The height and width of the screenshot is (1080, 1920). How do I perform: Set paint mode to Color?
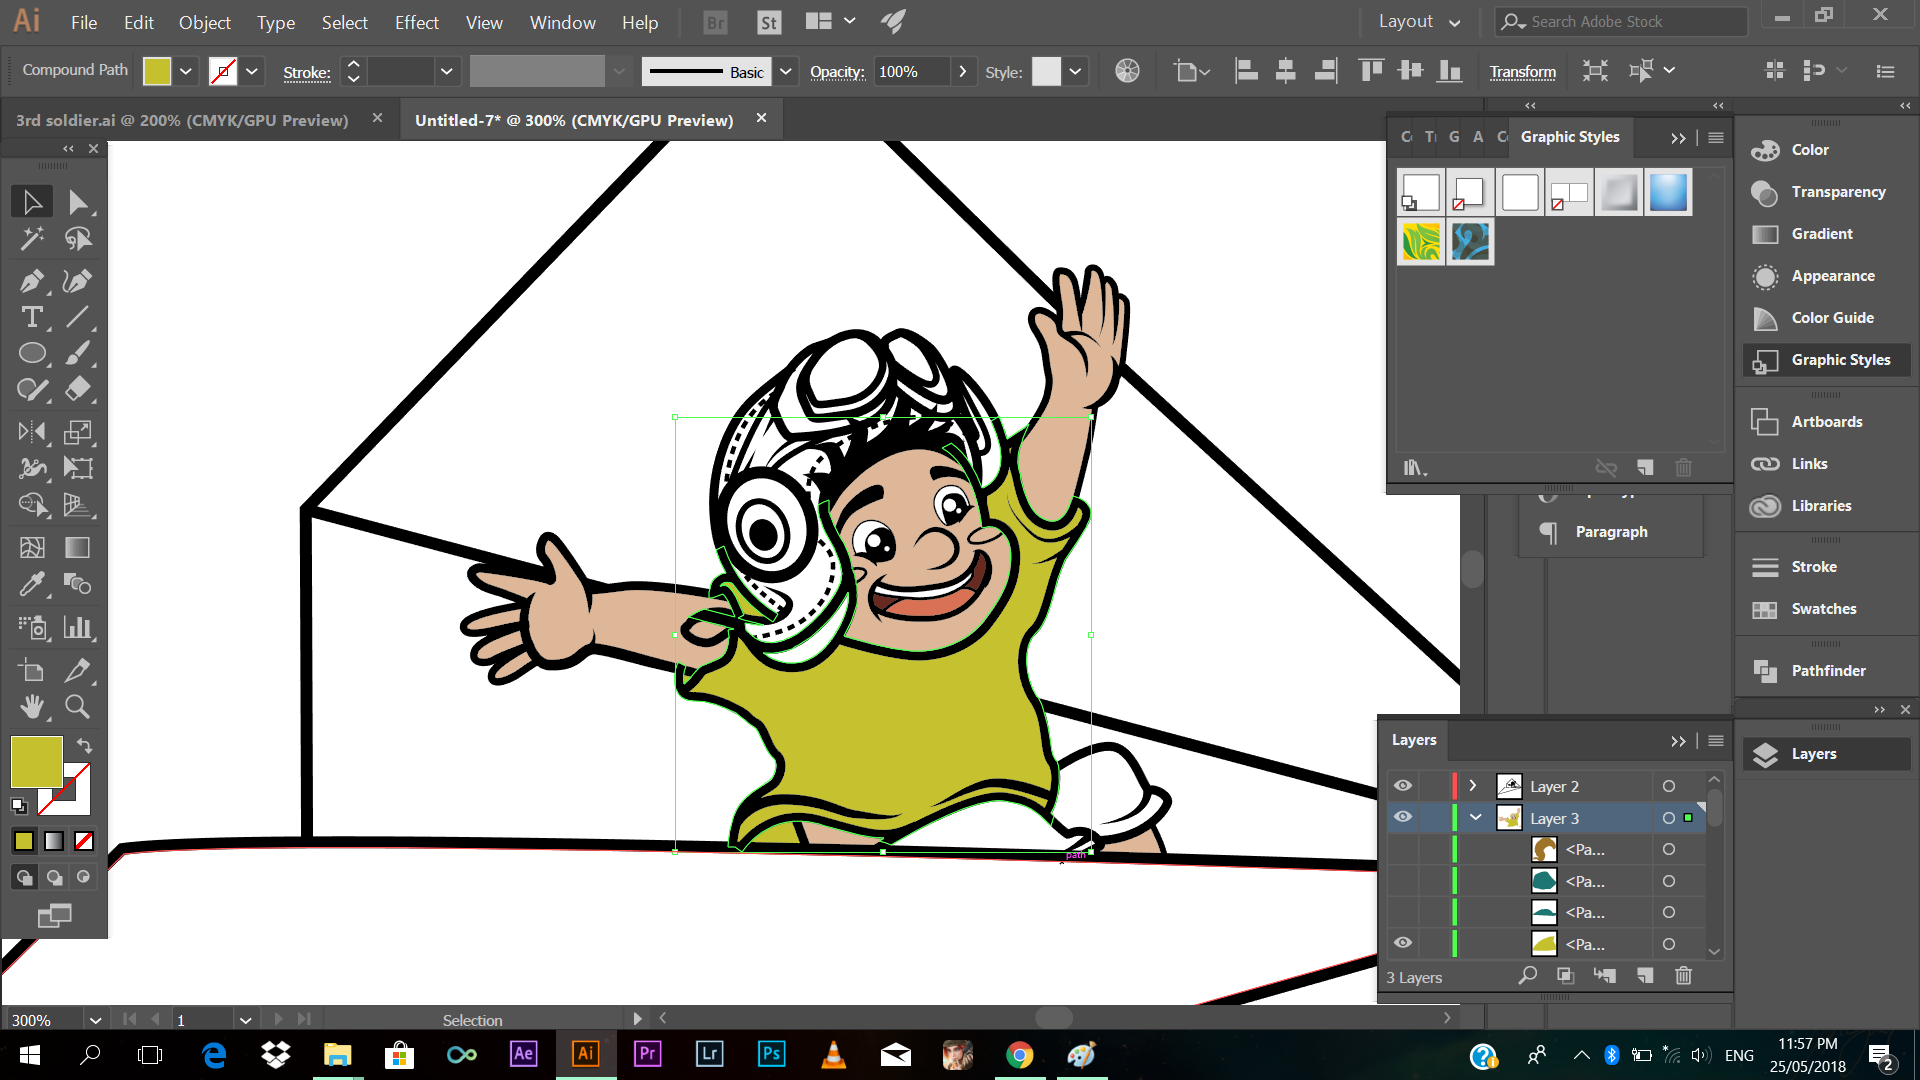(24, 841)
